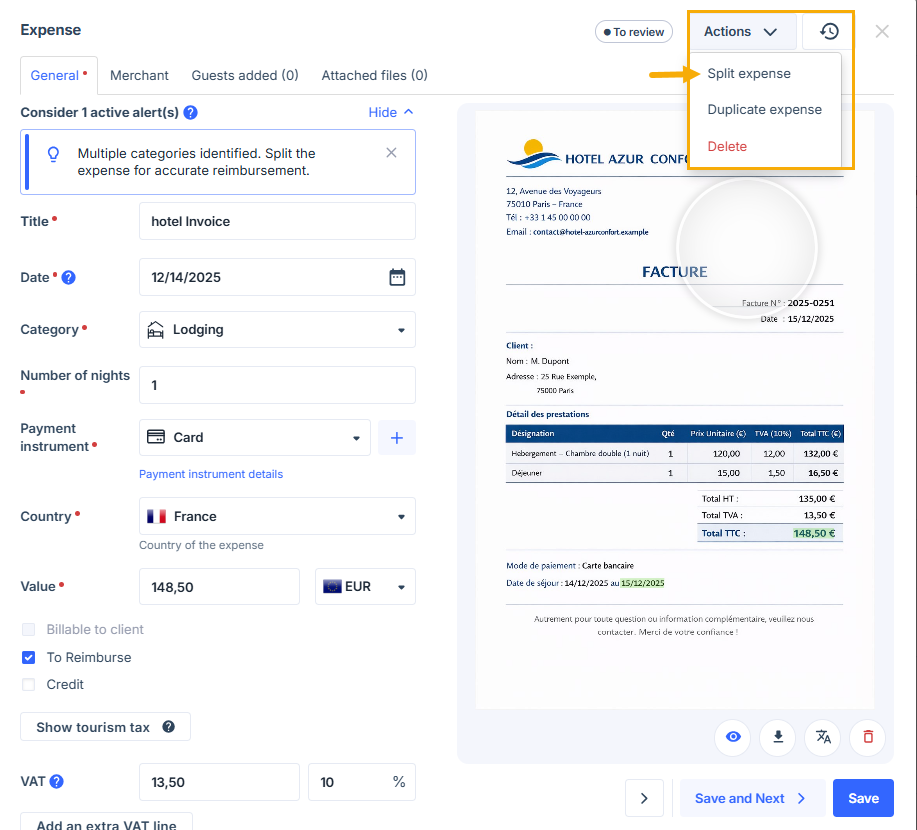Select Split expense from the menu

[749, 74]
